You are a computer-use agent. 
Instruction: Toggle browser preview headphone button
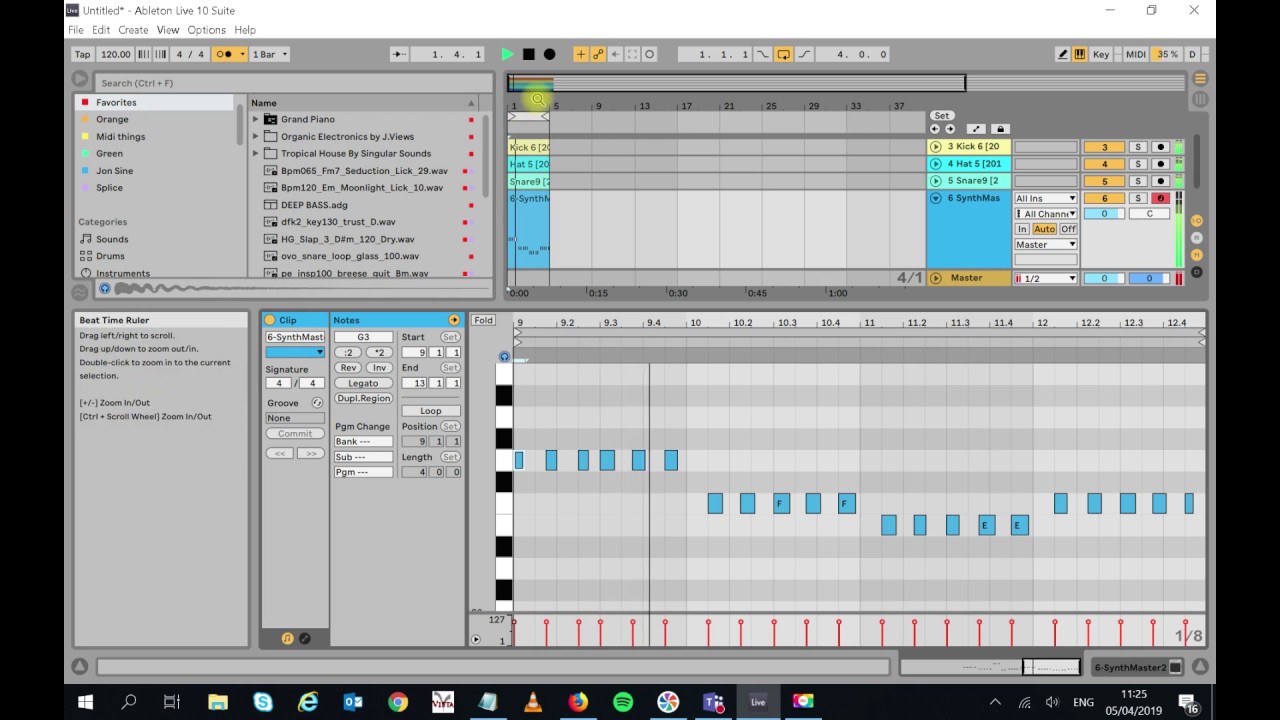click(x=104, y=289)
